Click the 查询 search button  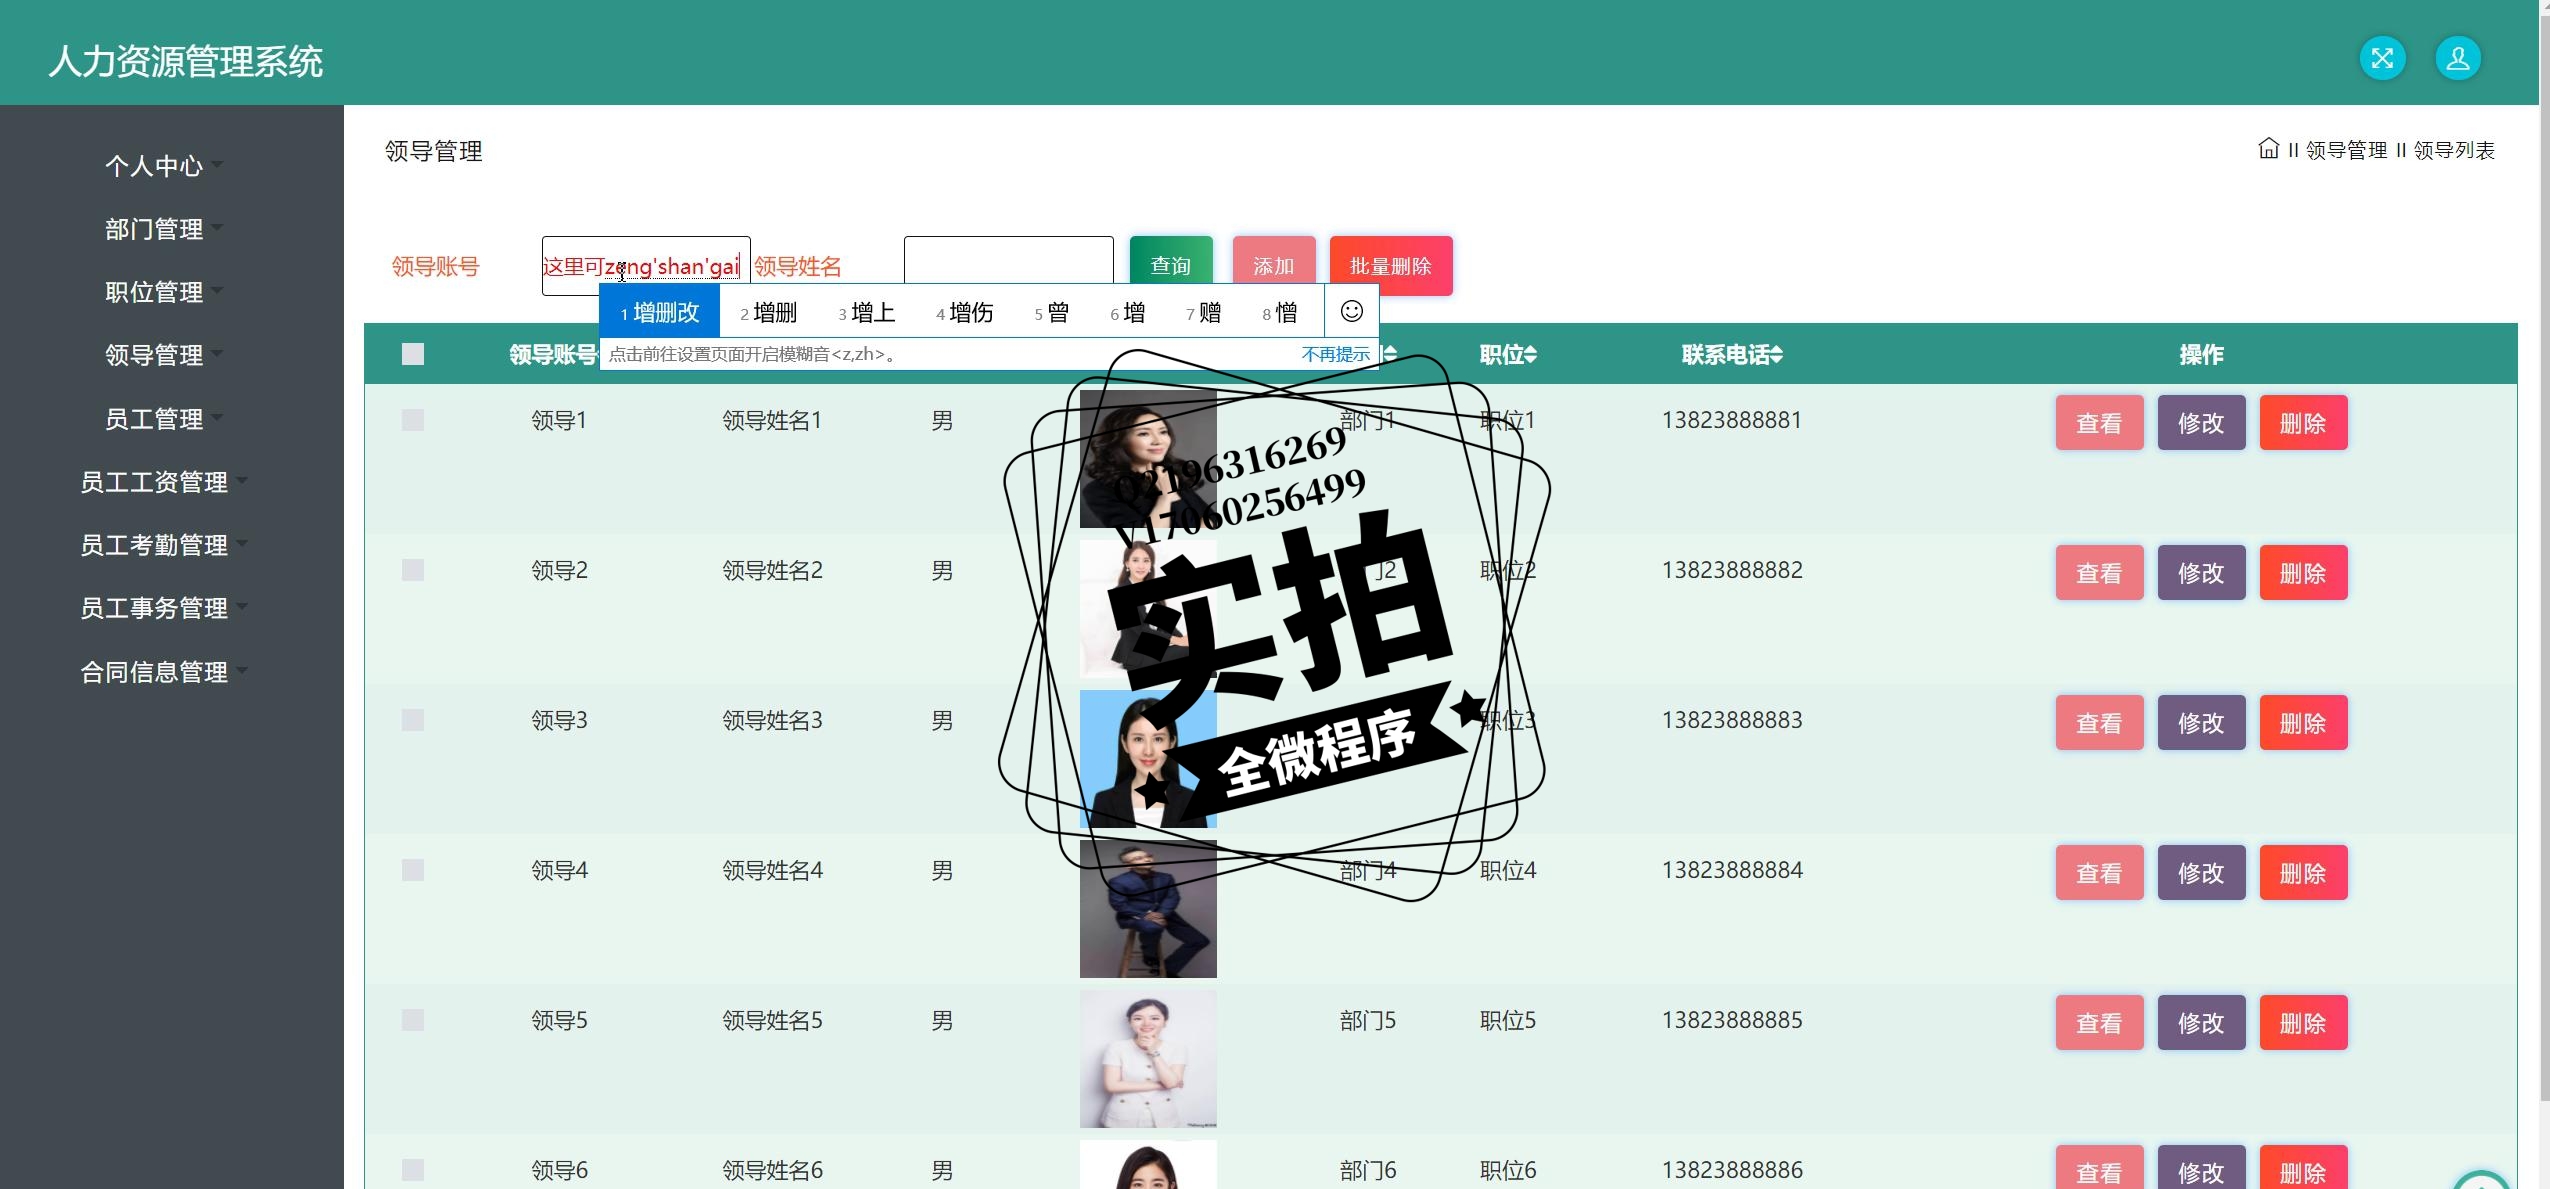click(x=1171, y=265)
